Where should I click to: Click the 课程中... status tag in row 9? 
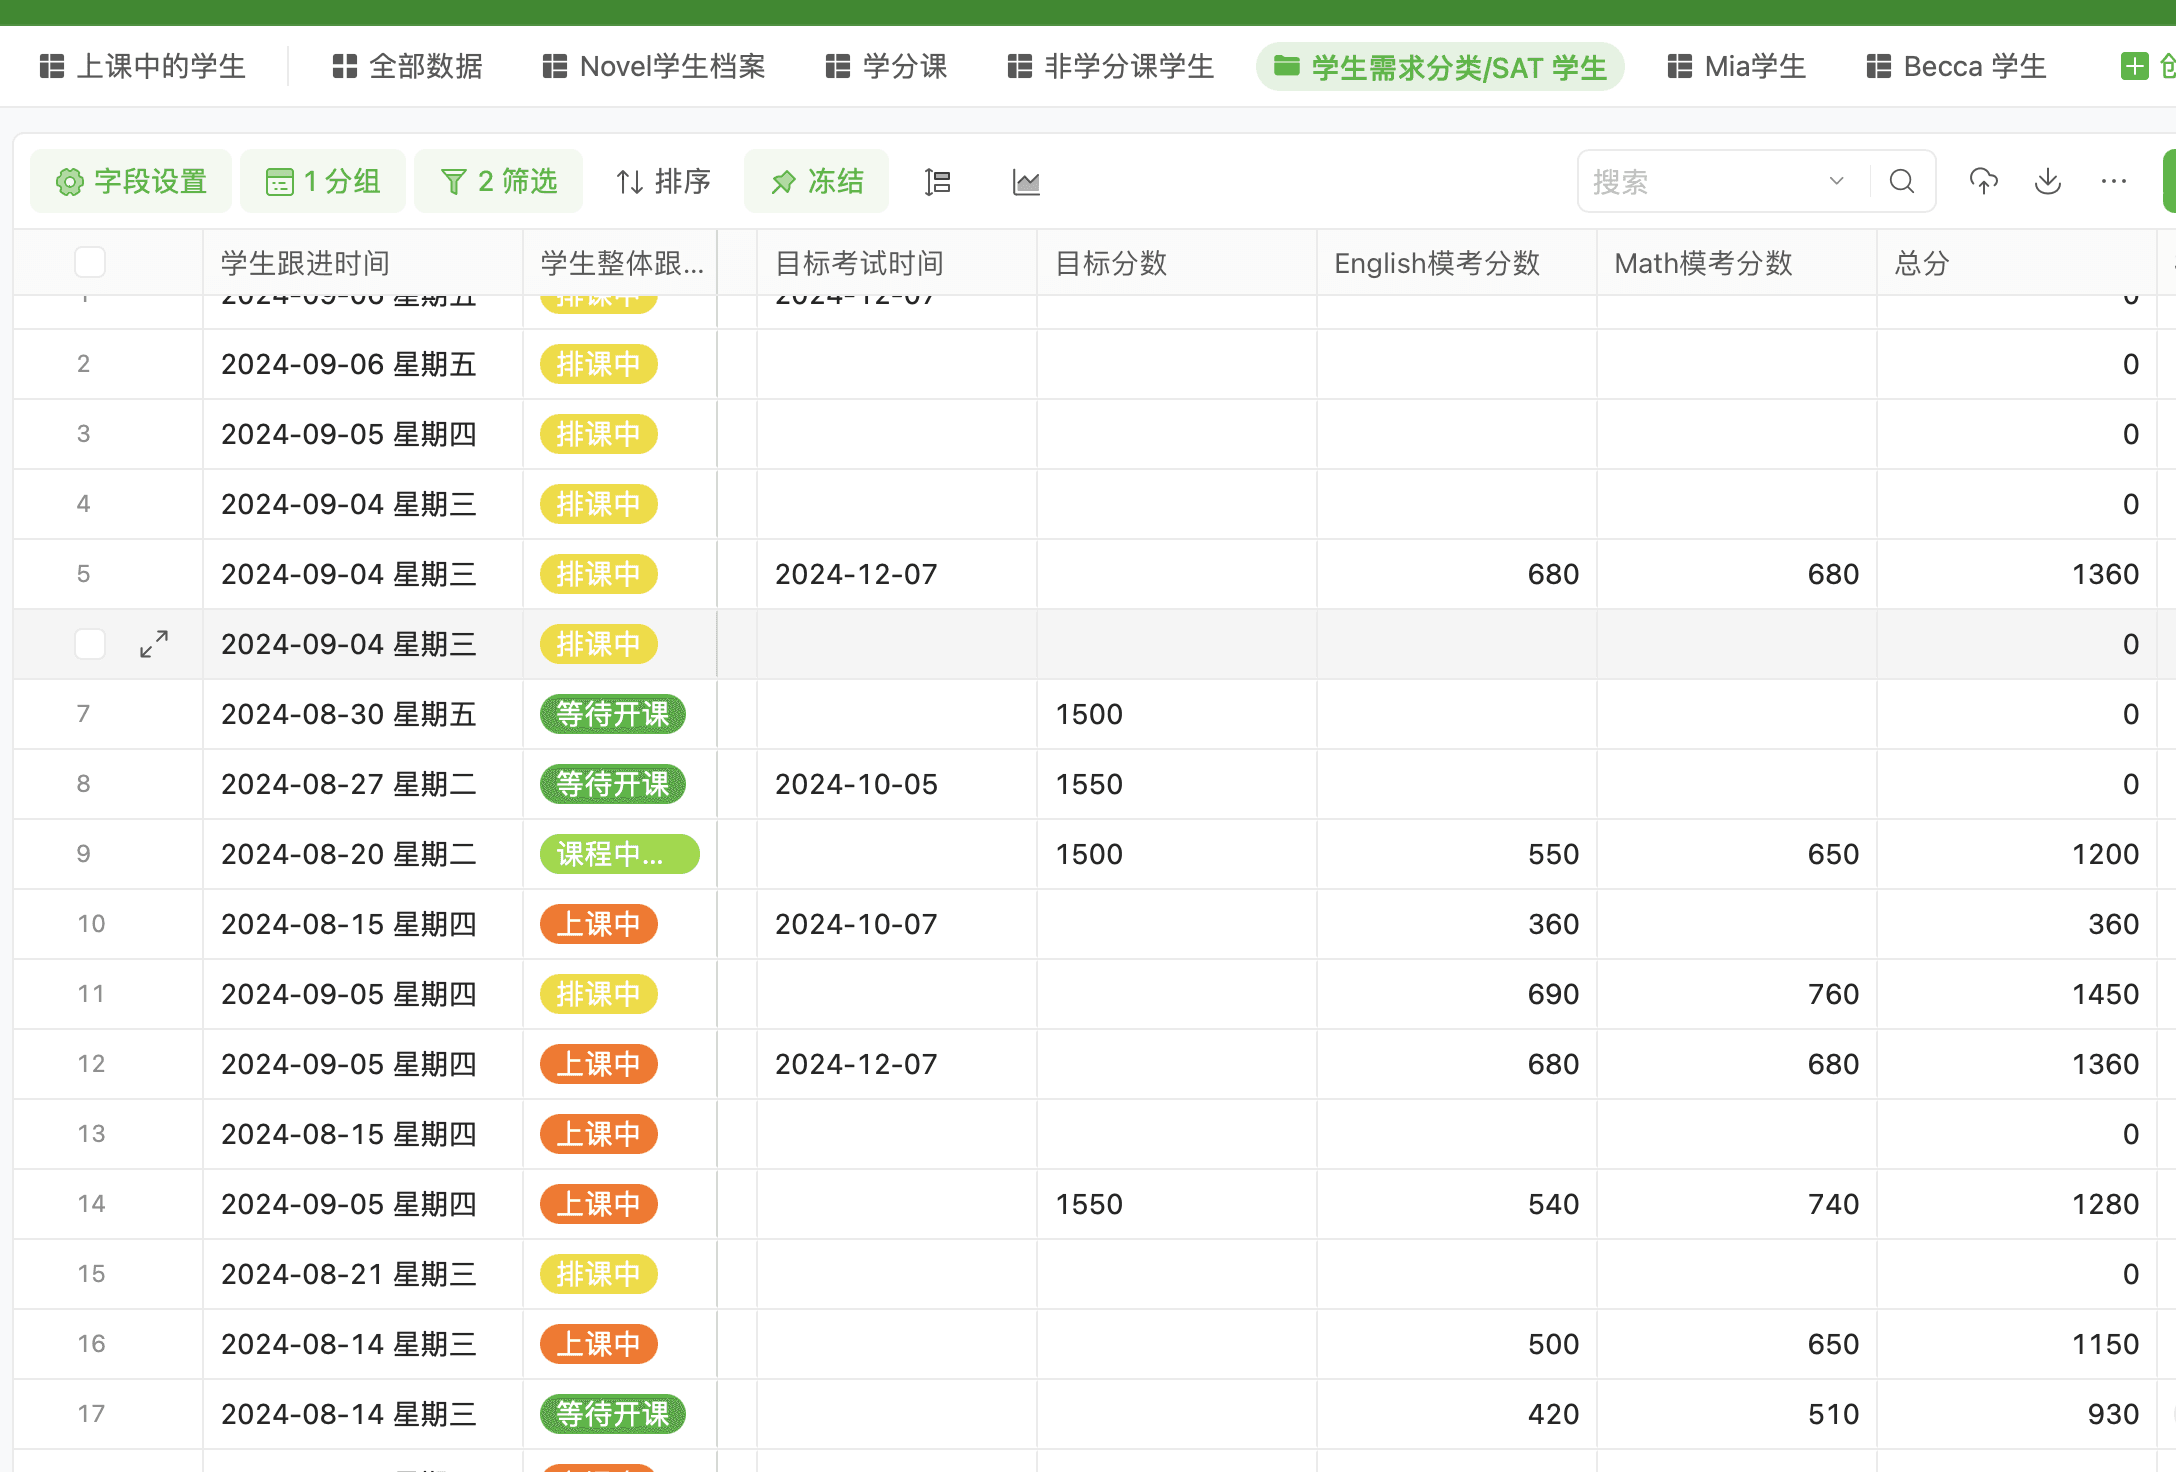619,854
